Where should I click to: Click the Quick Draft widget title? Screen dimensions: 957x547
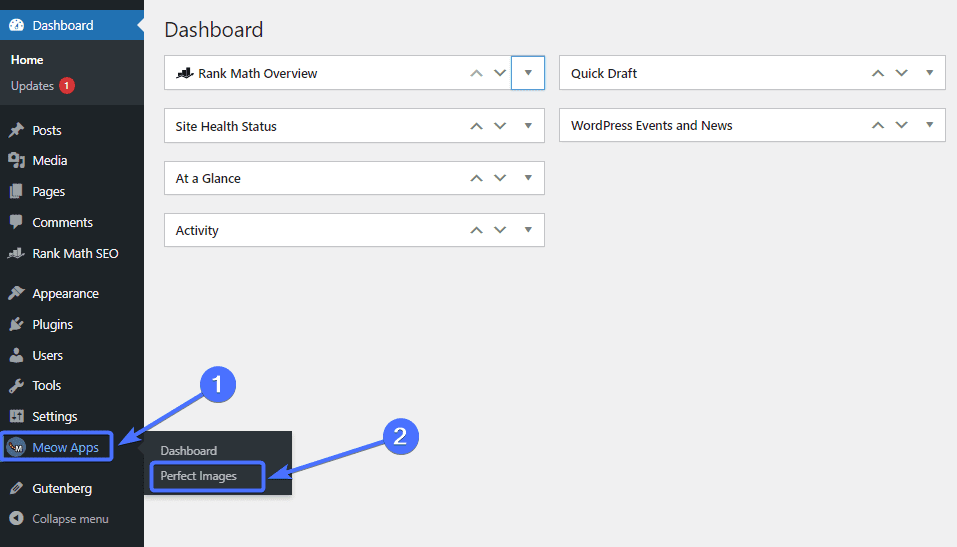[x=604, y=73]
